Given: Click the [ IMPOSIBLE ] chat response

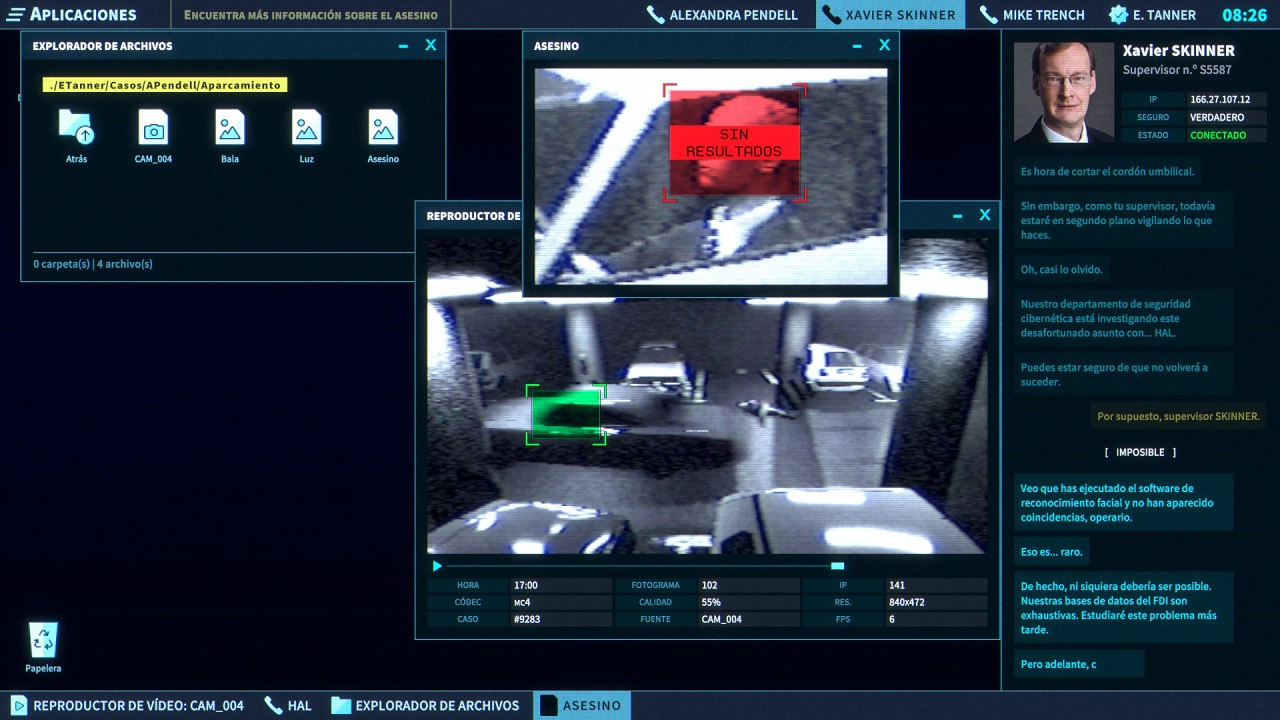Looking at the screenshot, I should point(1140,452).
